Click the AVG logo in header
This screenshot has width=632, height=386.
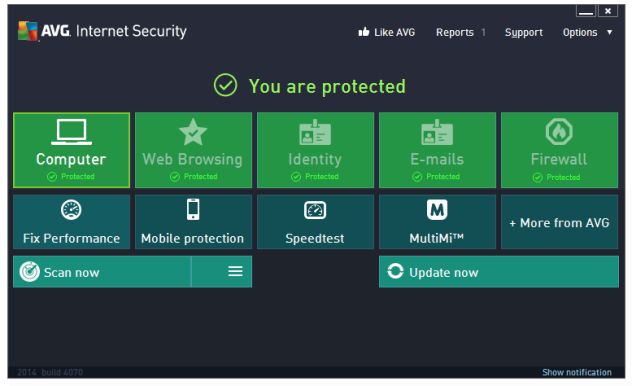click(28, 31)
